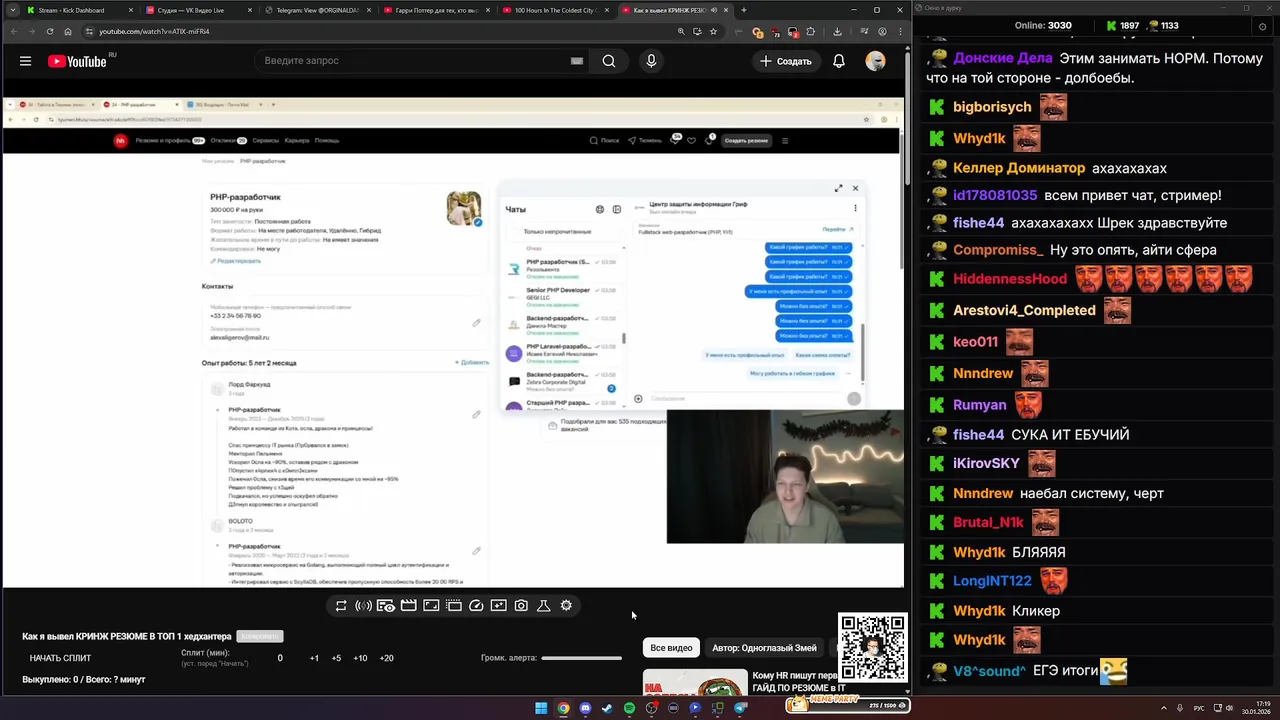Image resolution: width=1280 pixels, height=720 pixels.
Task: Go to the YouTube home logo
Action: coord(76,61)
